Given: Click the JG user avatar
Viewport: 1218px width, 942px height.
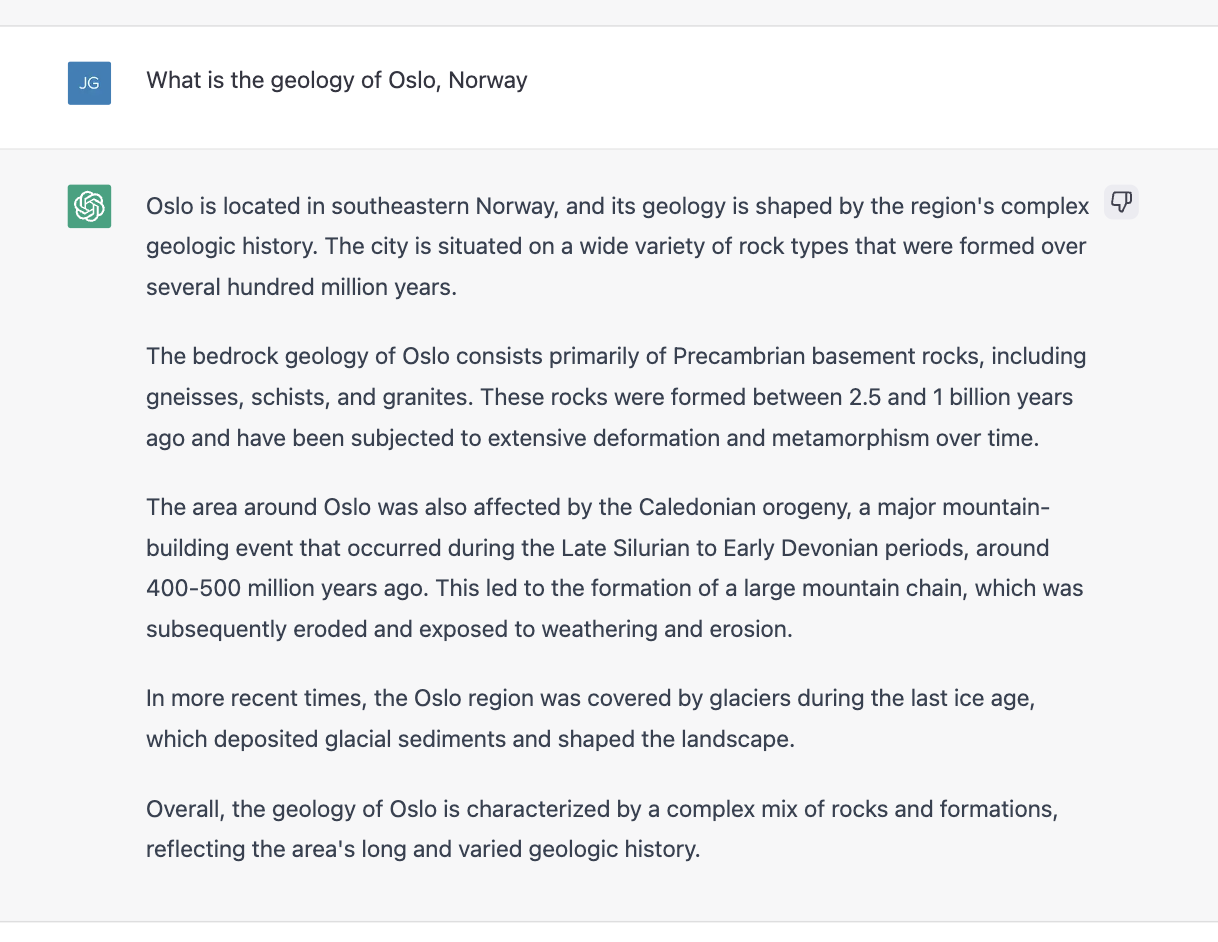Looking at the screenshot, I should (x=89, y=83).
